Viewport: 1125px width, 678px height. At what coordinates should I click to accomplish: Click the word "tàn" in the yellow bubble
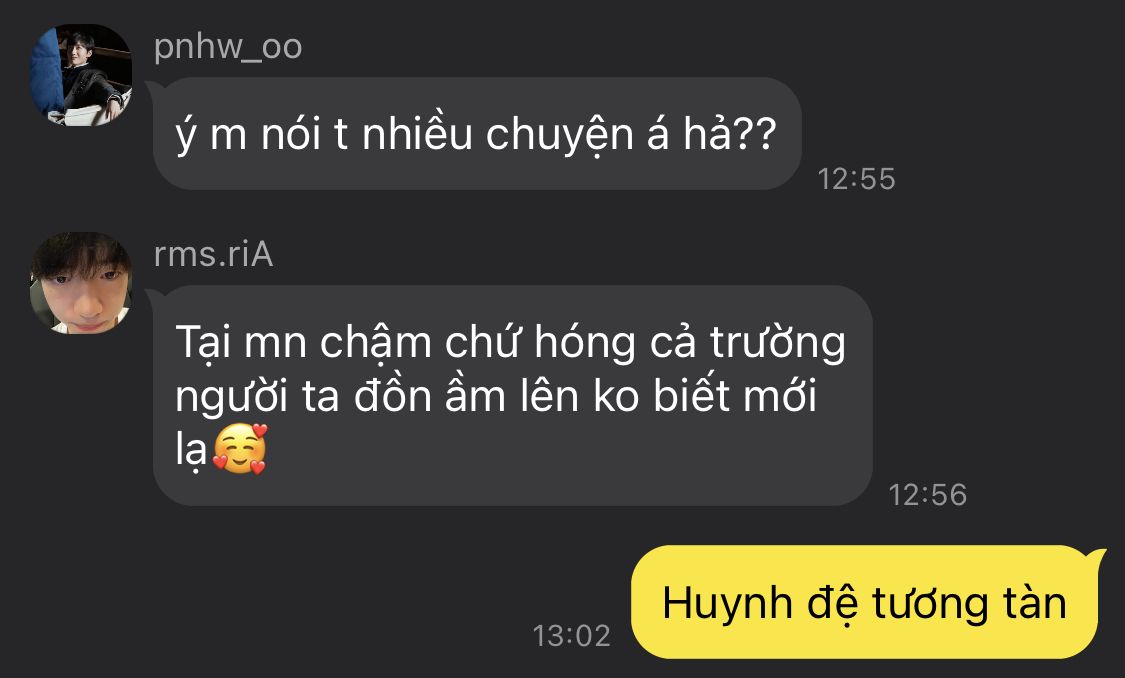1035,602
